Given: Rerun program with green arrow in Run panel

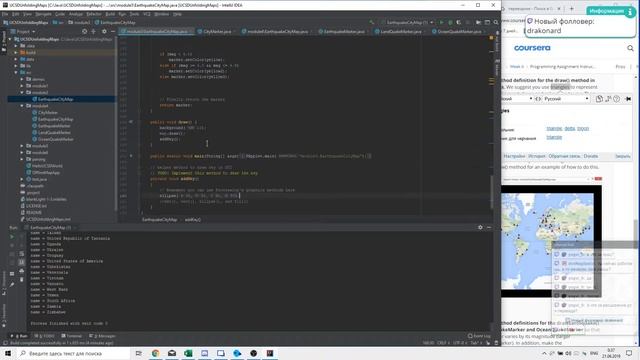Looking at the screenshot, I should tap(12, 237).
